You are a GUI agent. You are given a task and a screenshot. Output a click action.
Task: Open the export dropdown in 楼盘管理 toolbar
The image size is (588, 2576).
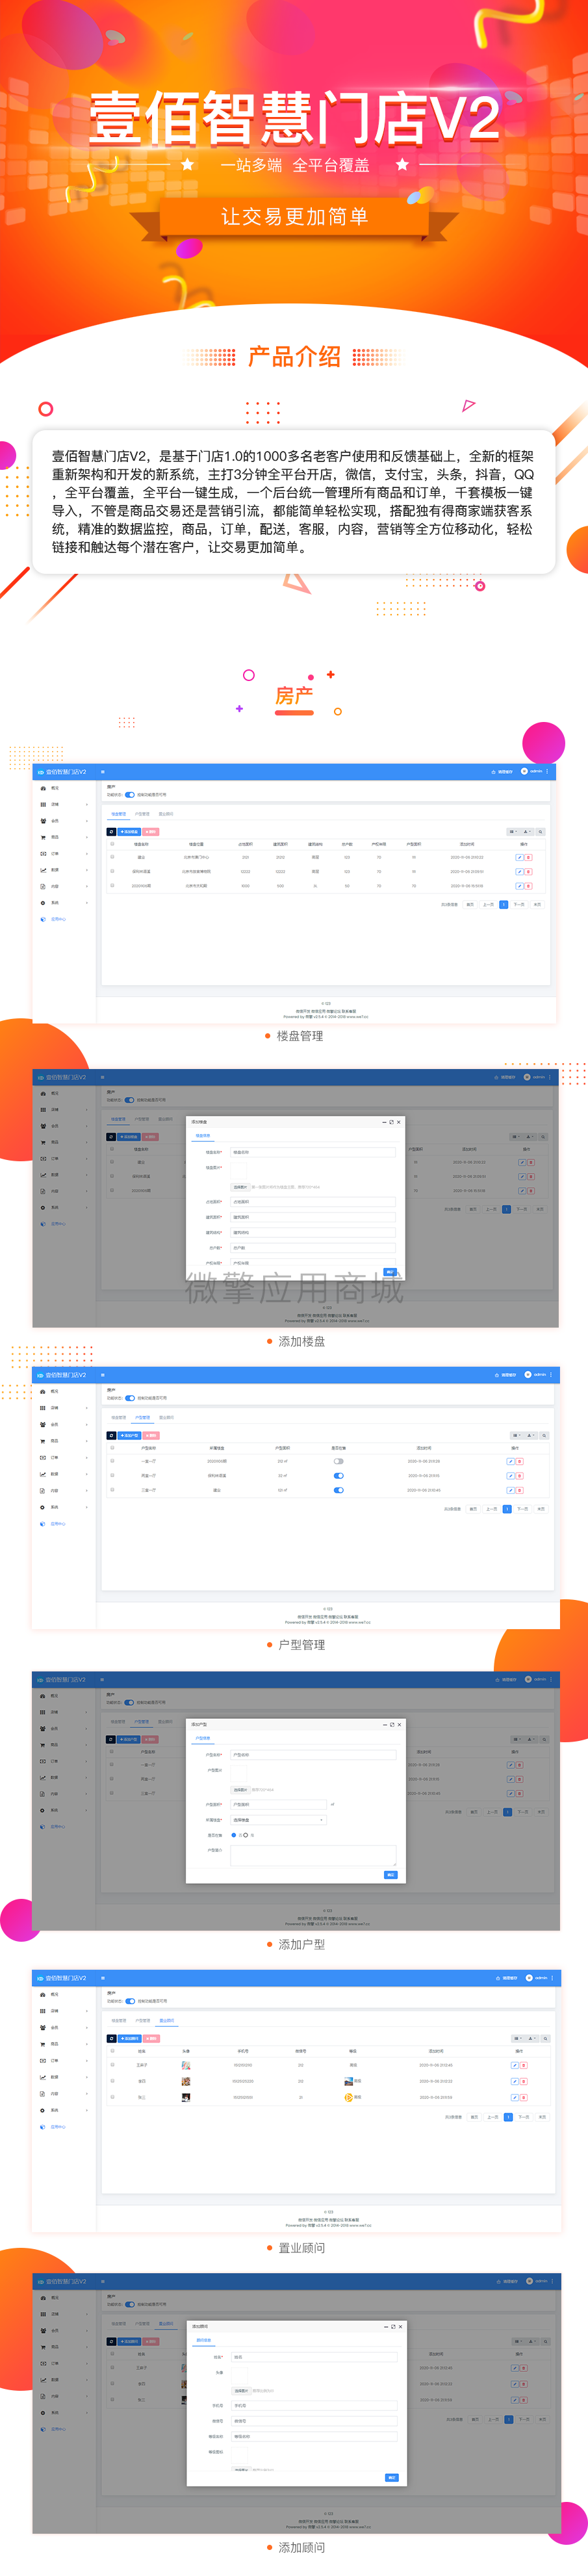coord(527,832)
